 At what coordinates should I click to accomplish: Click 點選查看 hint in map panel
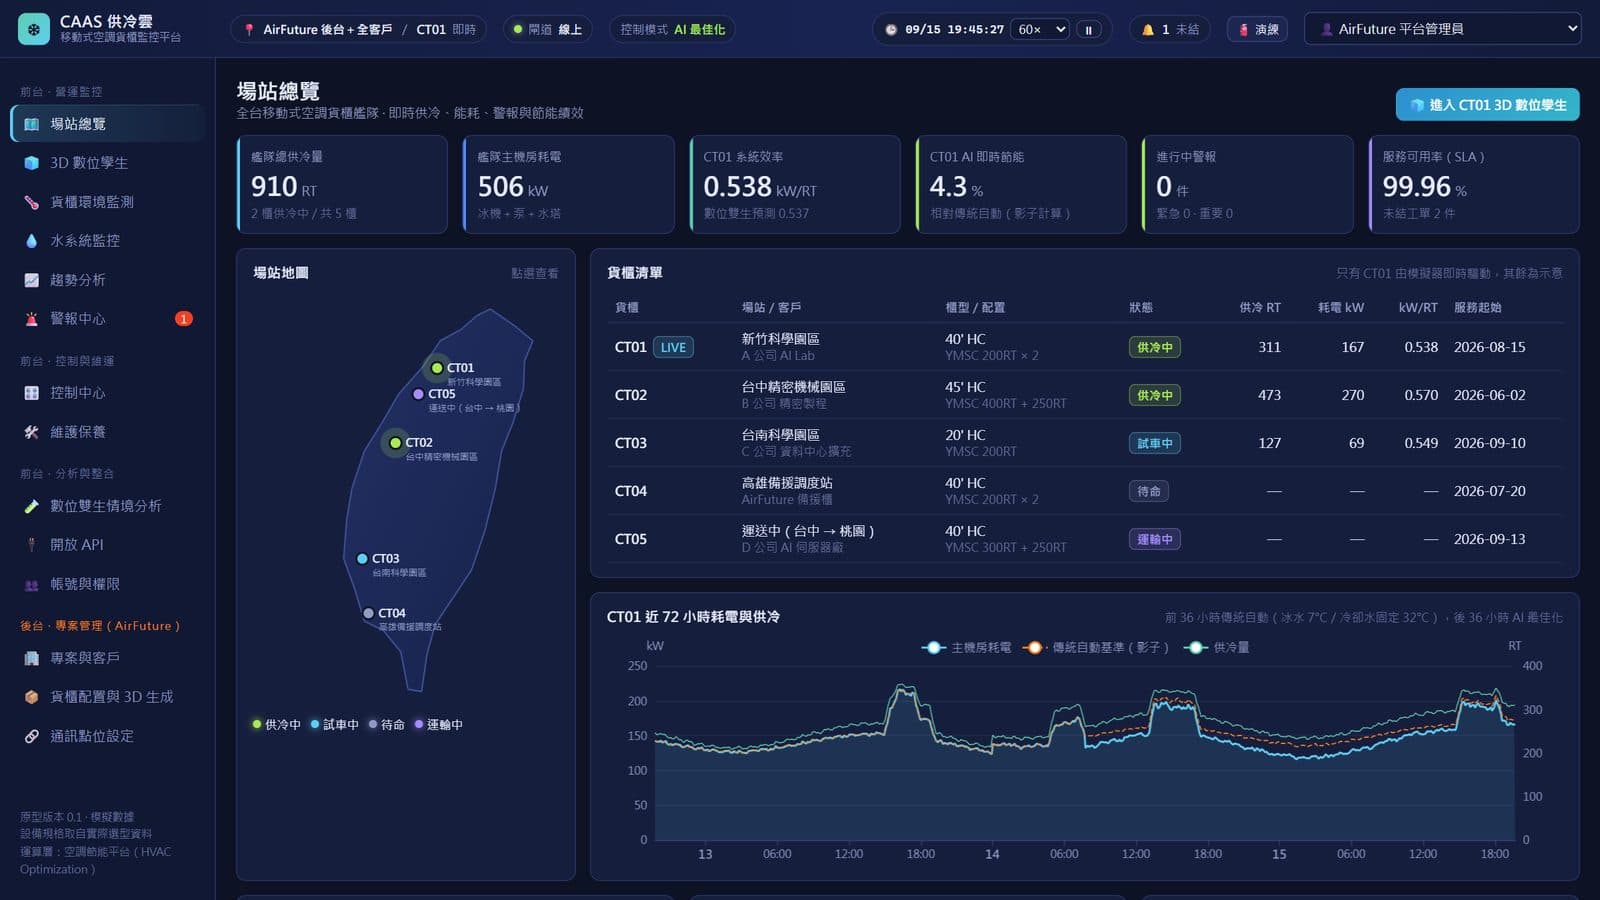pos(534,273)
